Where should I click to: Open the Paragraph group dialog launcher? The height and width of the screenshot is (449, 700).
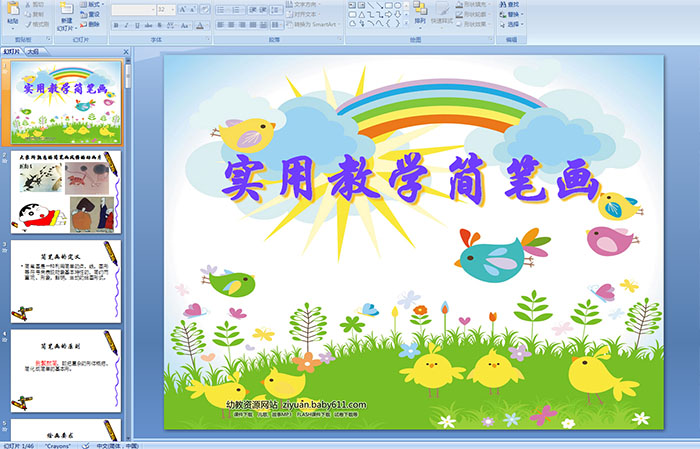pyautogui.click(x=340, y=40)
